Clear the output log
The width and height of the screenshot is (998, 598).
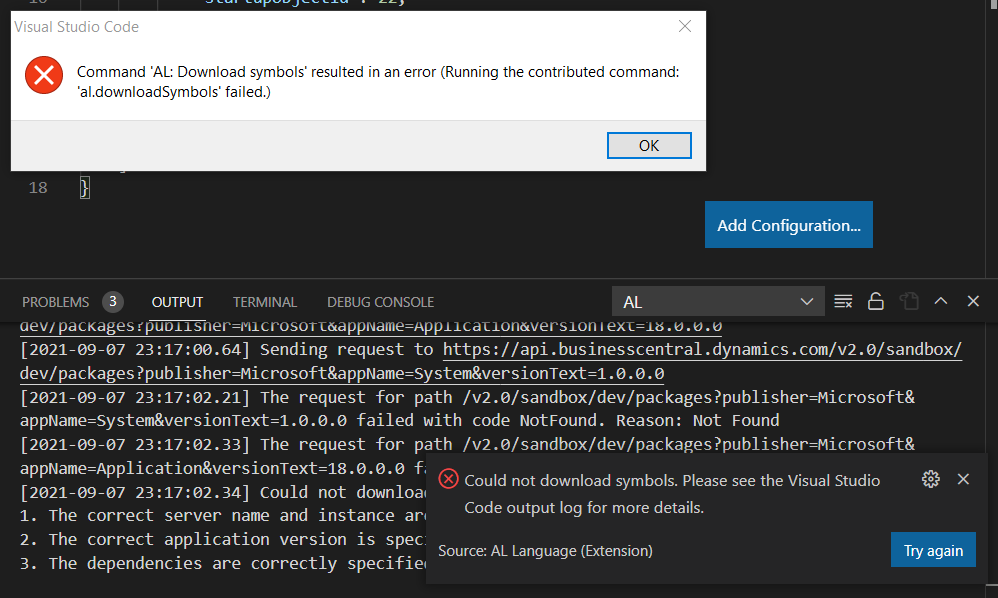point(843,302)
